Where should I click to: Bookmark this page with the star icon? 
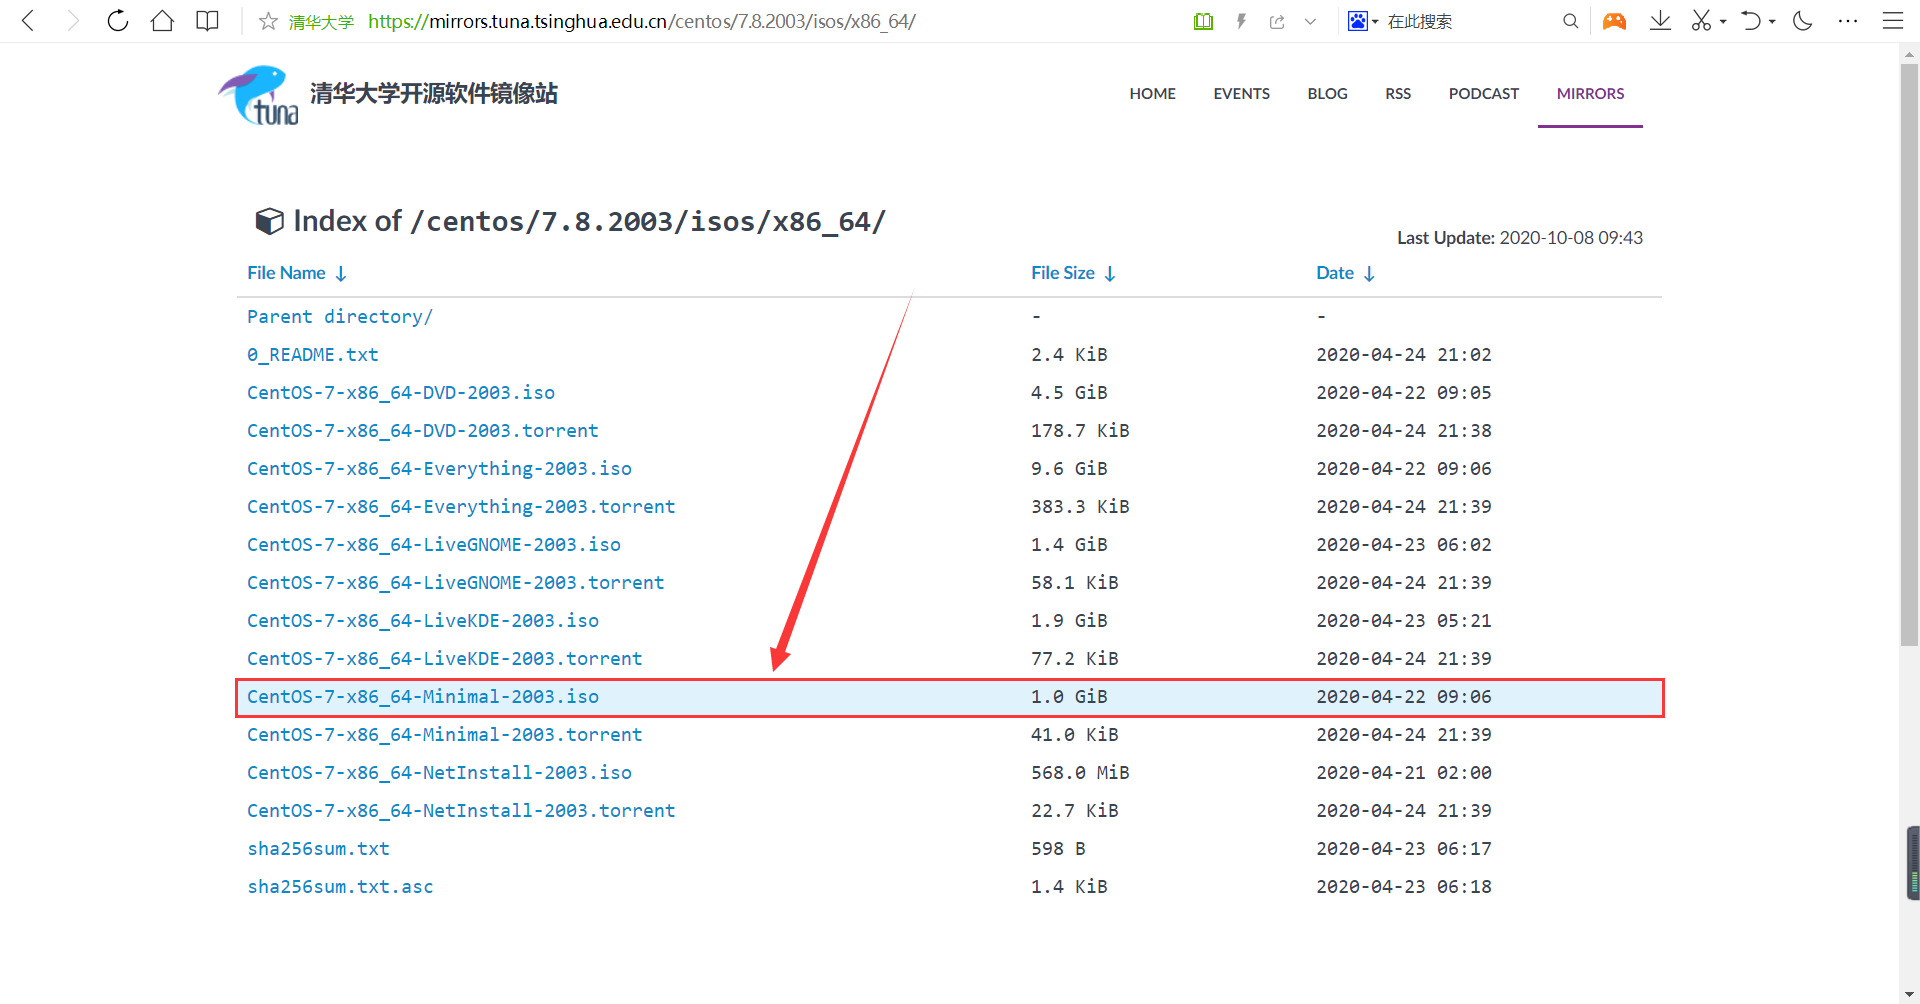(x=268, y=21)
